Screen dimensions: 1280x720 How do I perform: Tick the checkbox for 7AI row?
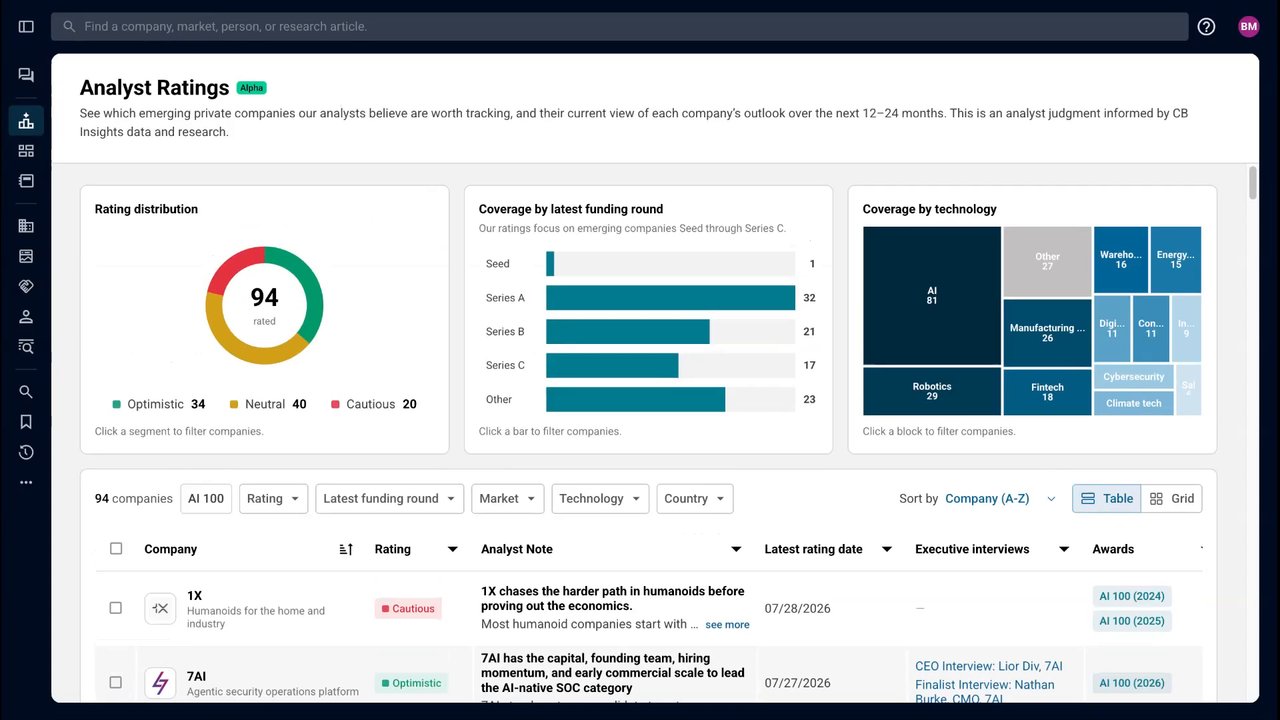tap(116, 682)
